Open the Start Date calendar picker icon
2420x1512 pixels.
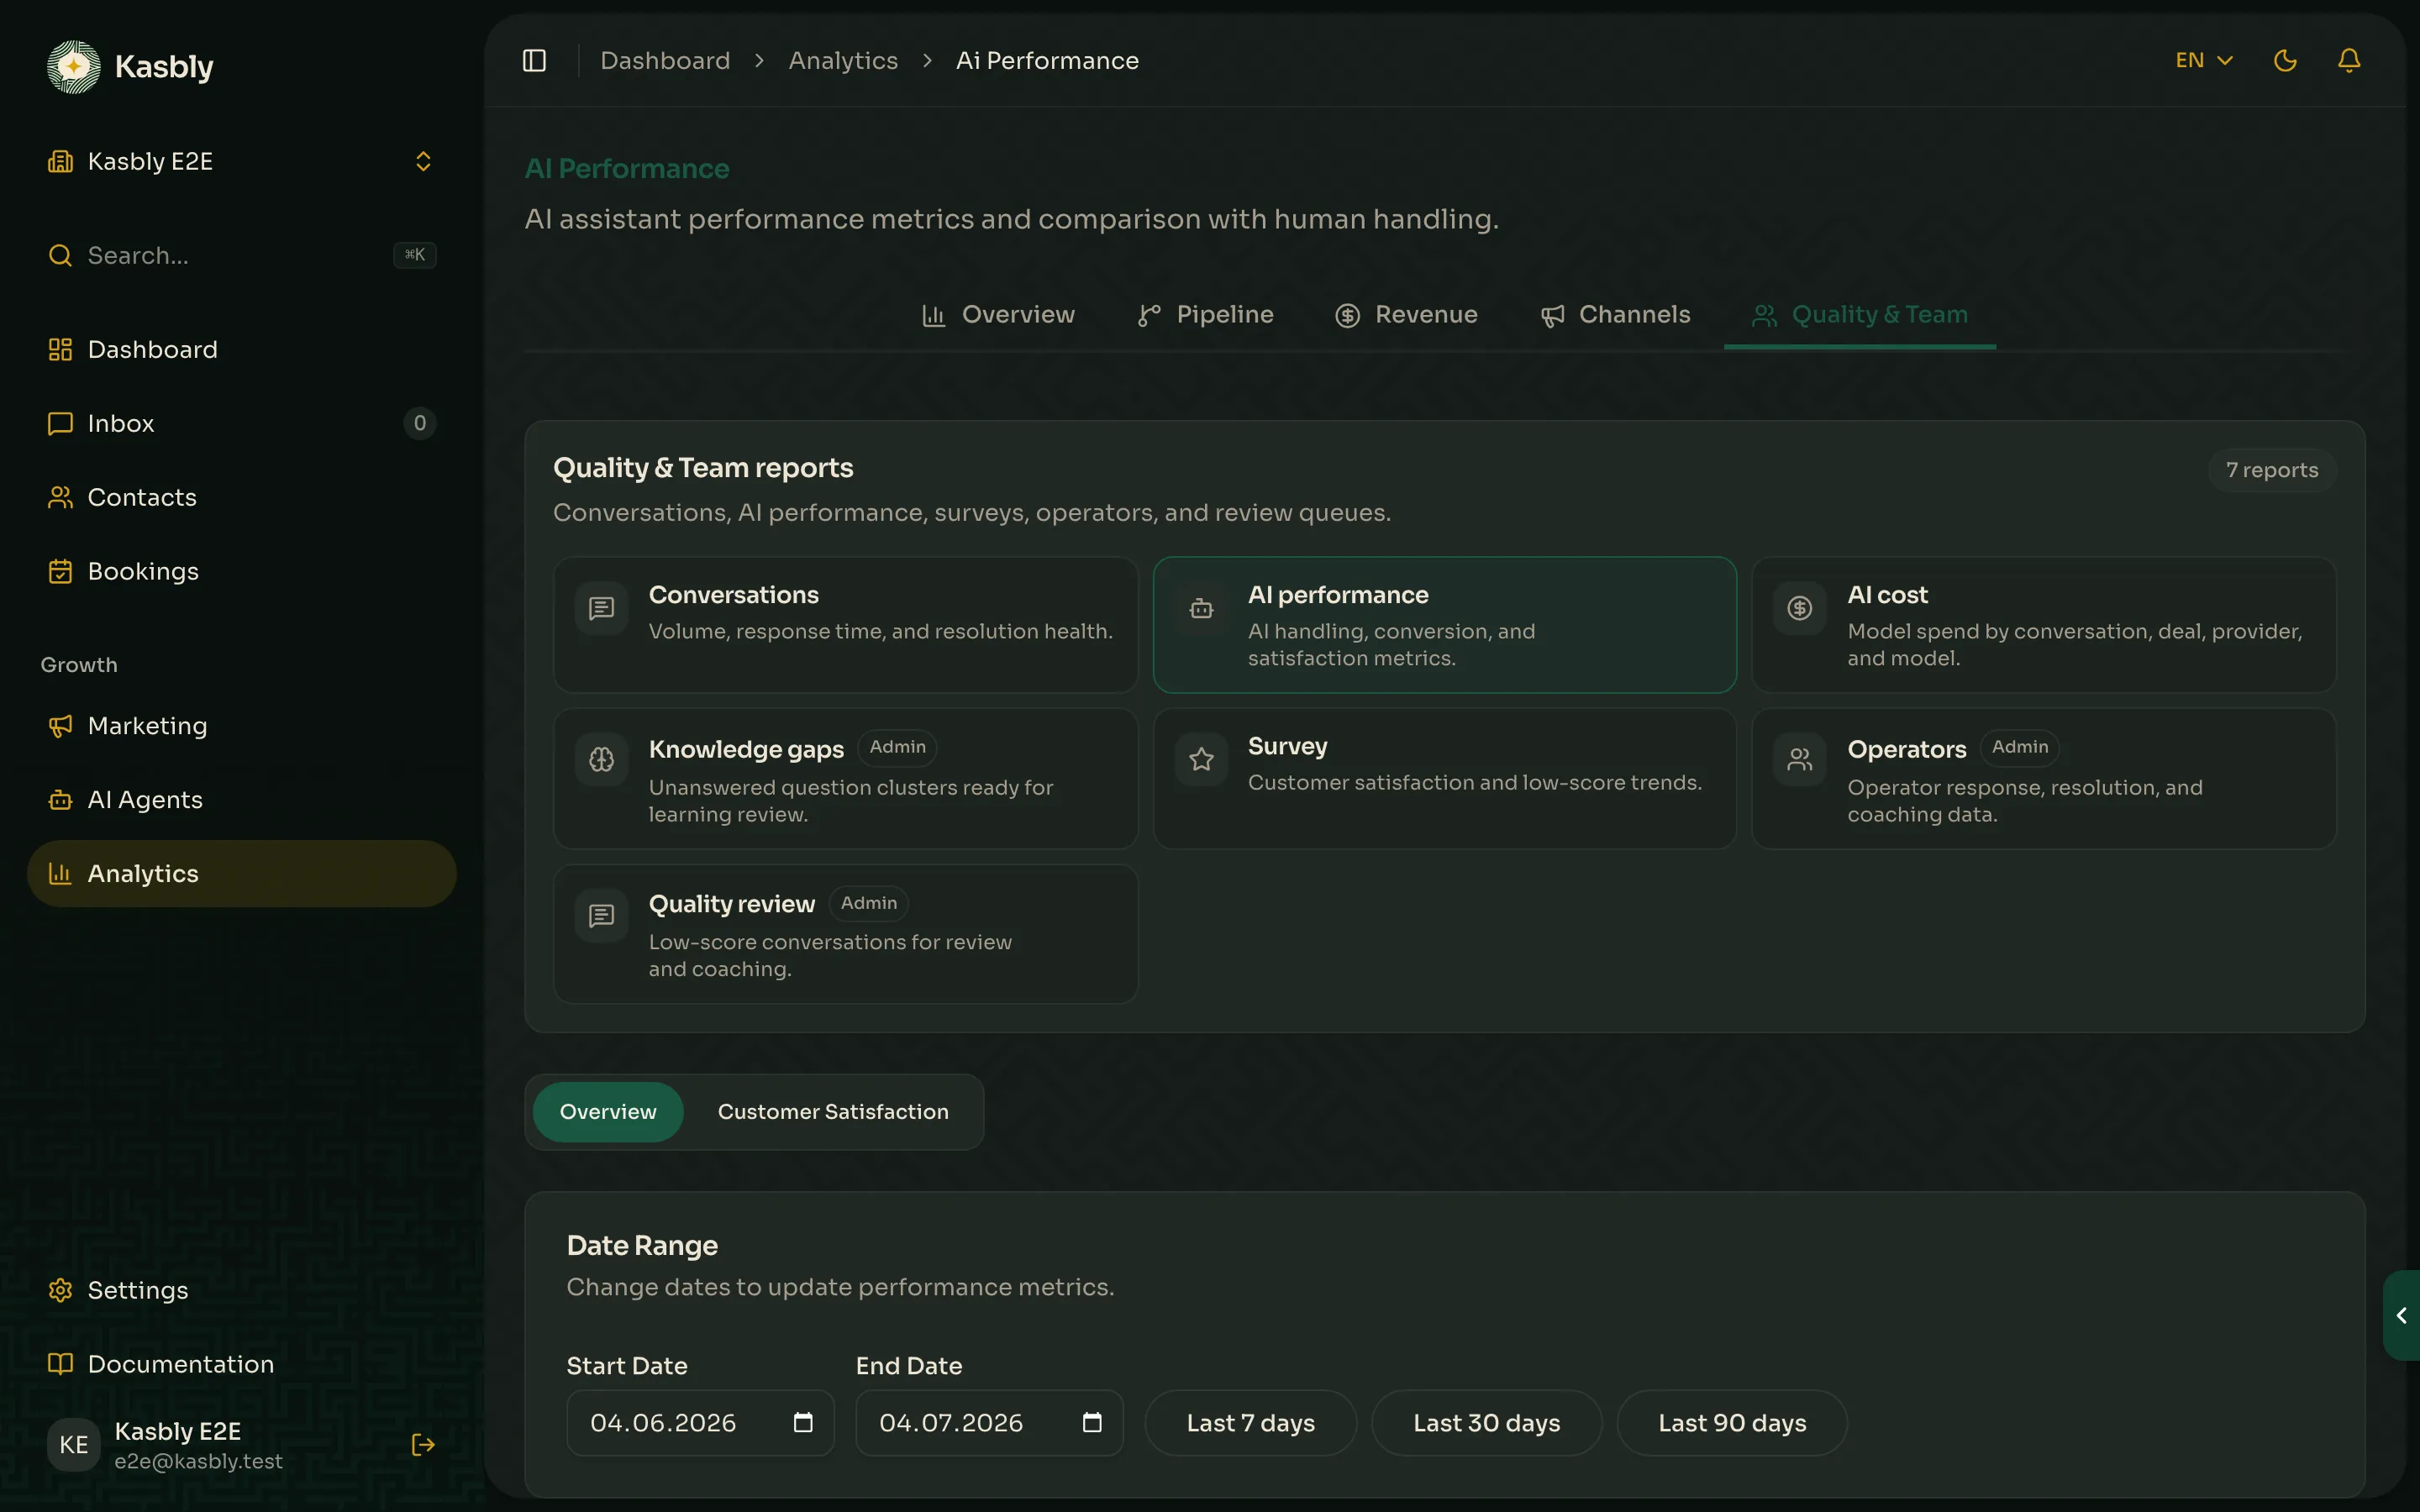click(x=803, y=1423)
